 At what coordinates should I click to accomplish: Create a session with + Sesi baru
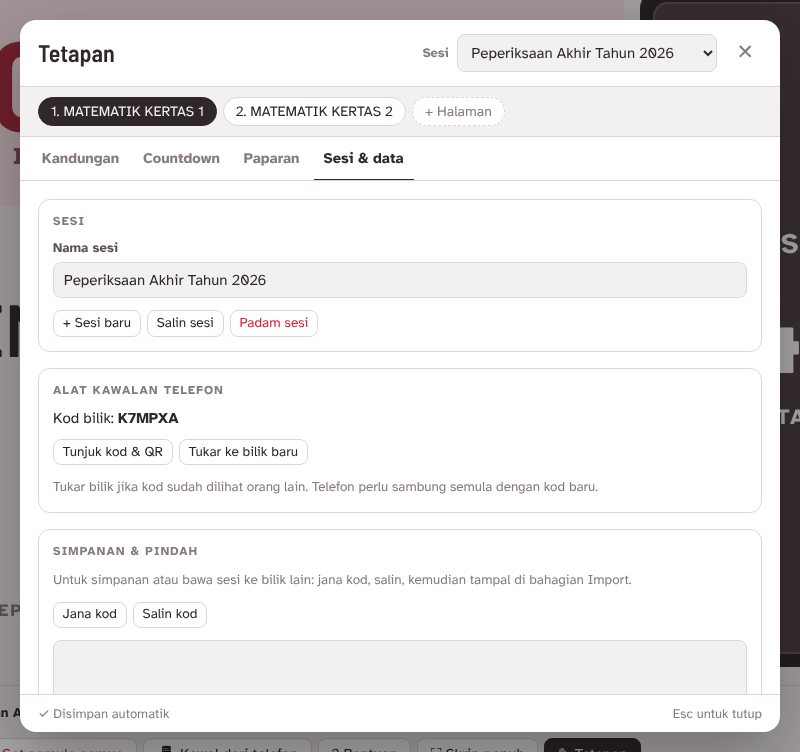point(96,323)
